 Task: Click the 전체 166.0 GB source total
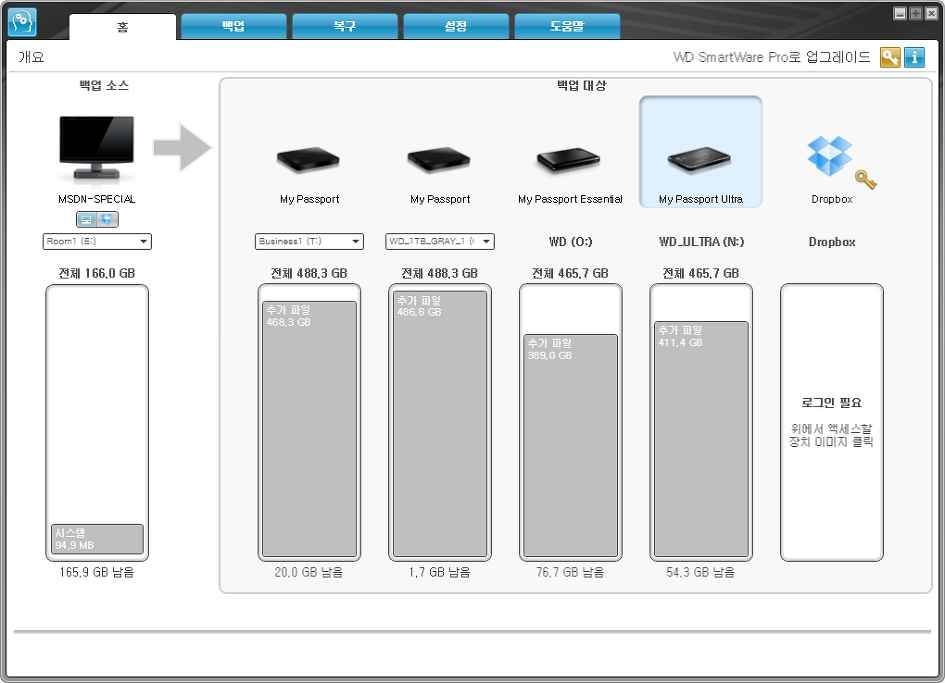point(96,273)
